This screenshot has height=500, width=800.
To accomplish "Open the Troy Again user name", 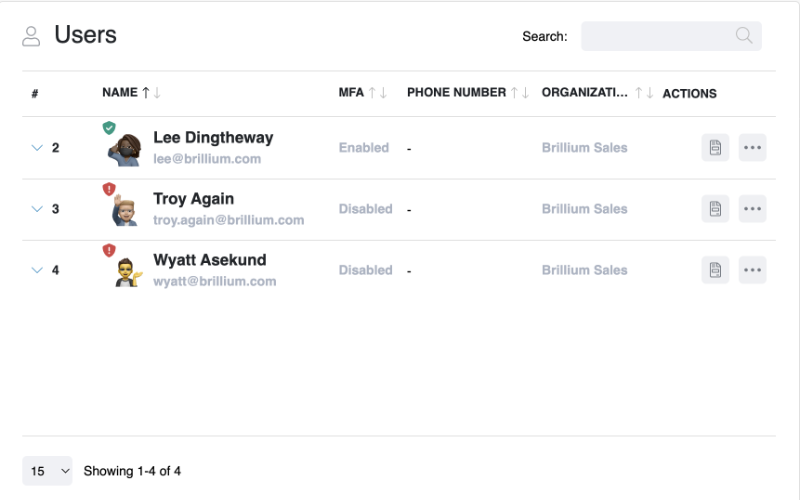I will (194, 198).
